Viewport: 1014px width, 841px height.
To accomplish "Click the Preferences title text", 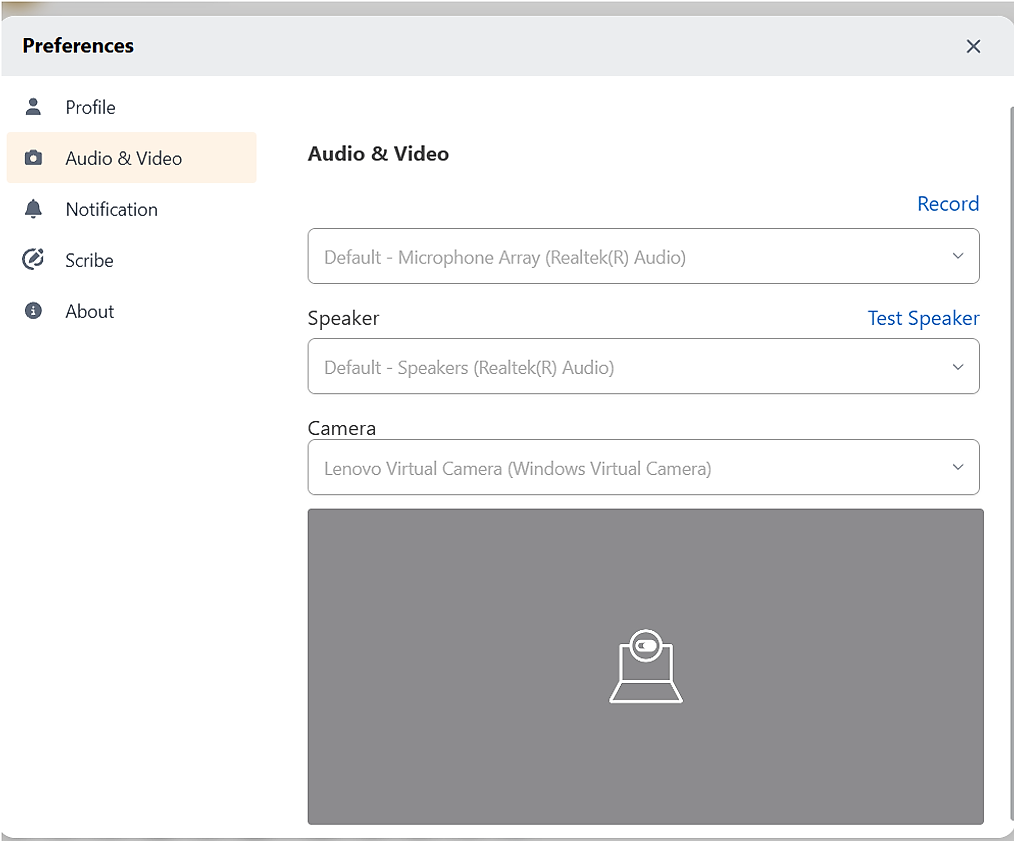I will pos(78,46).
